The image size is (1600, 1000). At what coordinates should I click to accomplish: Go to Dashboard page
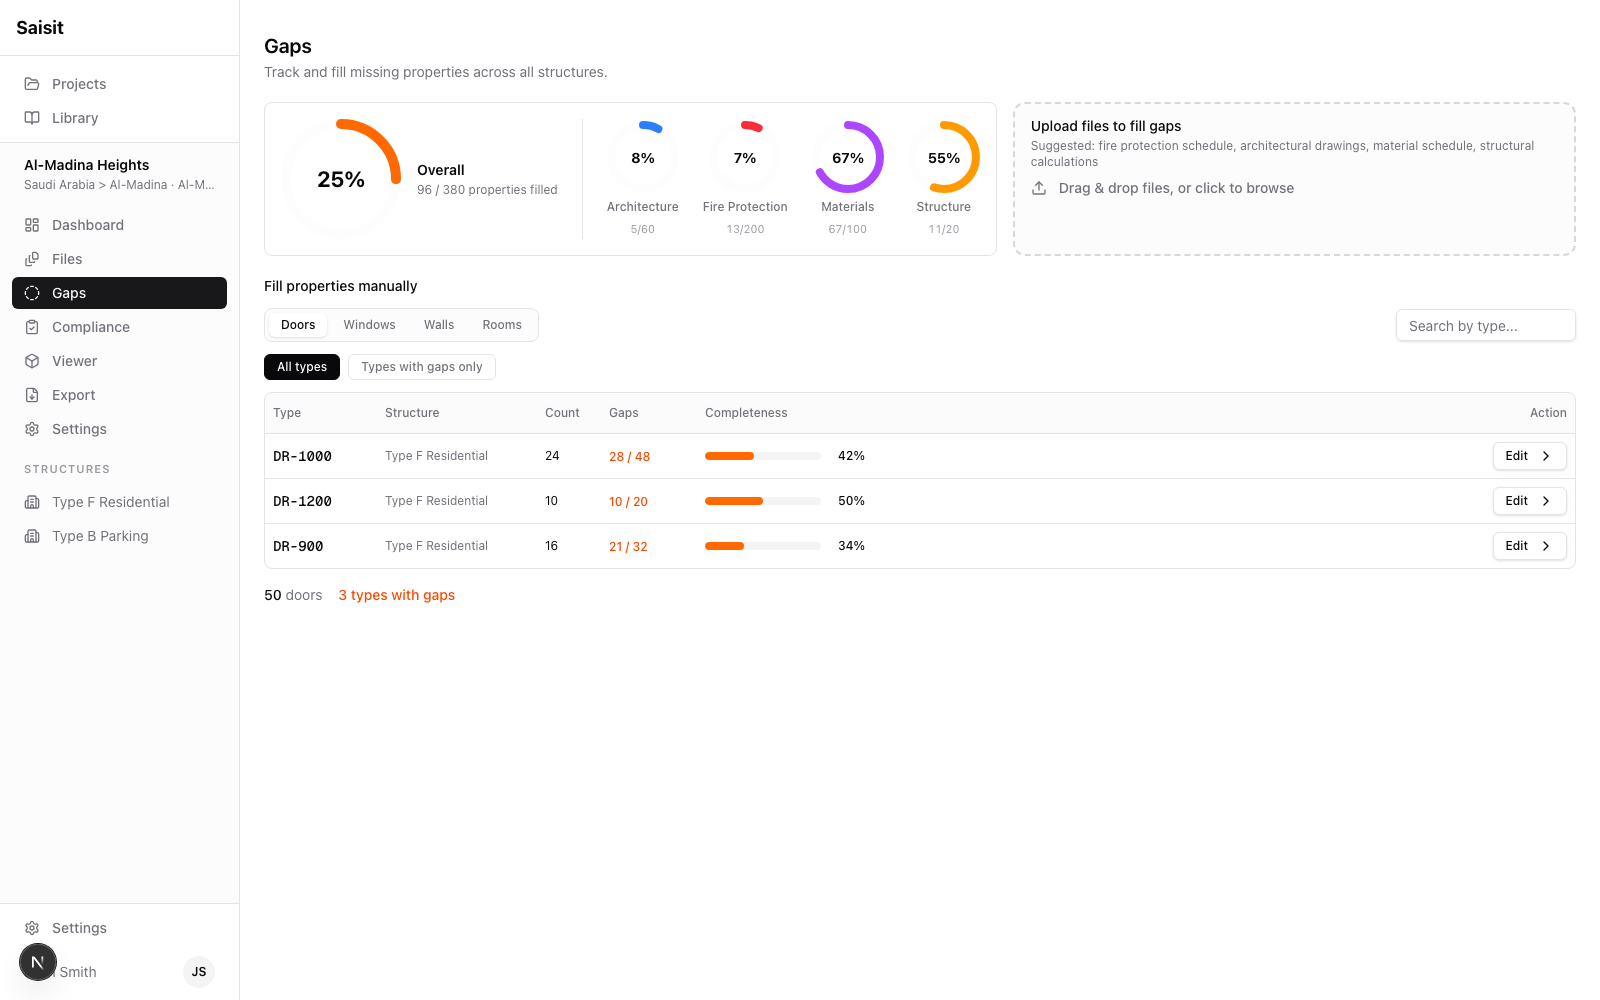point(119,225)
